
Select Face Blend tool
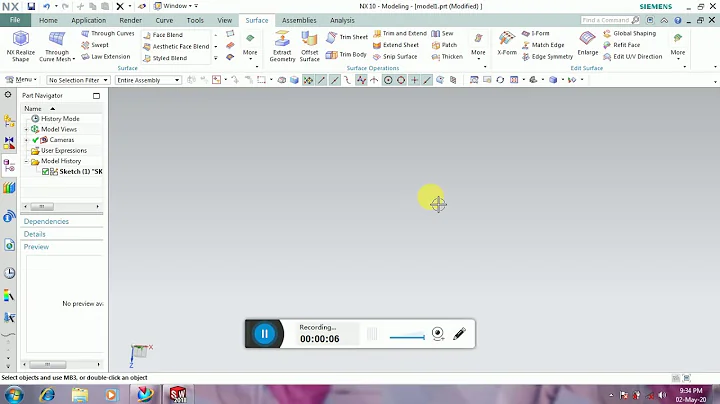click(163, 35)
